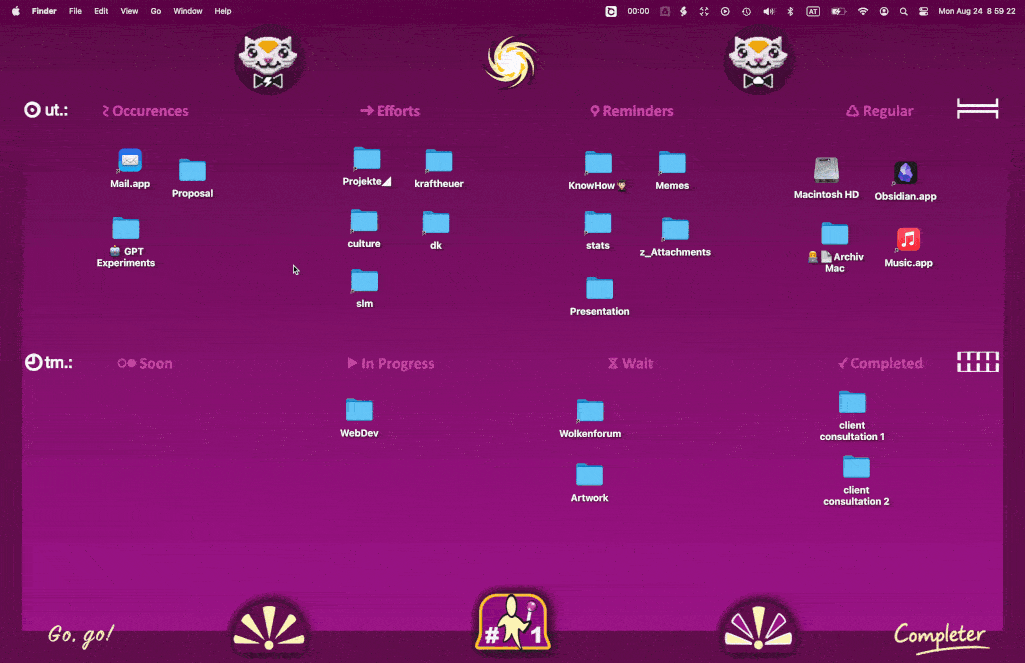Viewport: 1025px width, 663px height.
Task: Open the Window menu
Action: click(188, 11)
